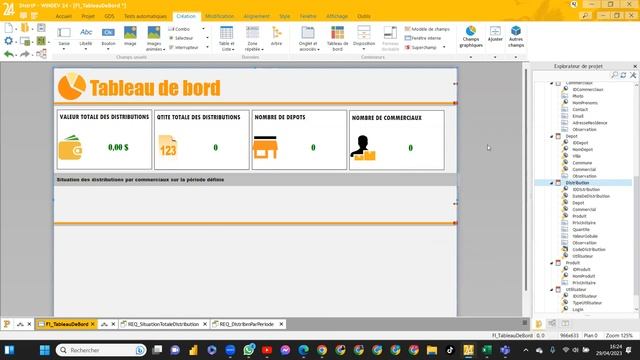Select TypeUtilisateur item in explorer
Screen dimensions: 640x360
coord(587,303)
